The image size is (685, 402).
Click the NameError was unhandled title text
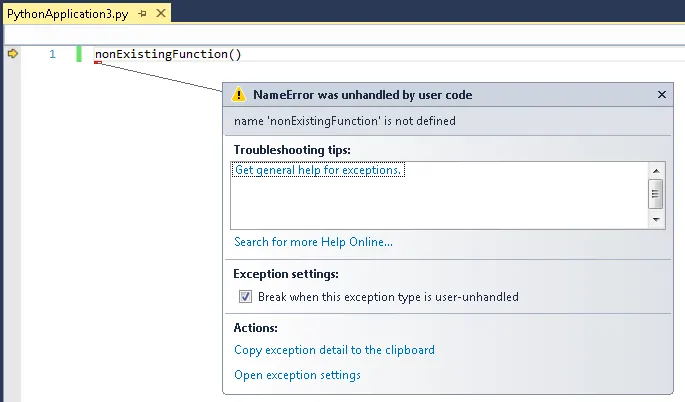tap(362, 95)
